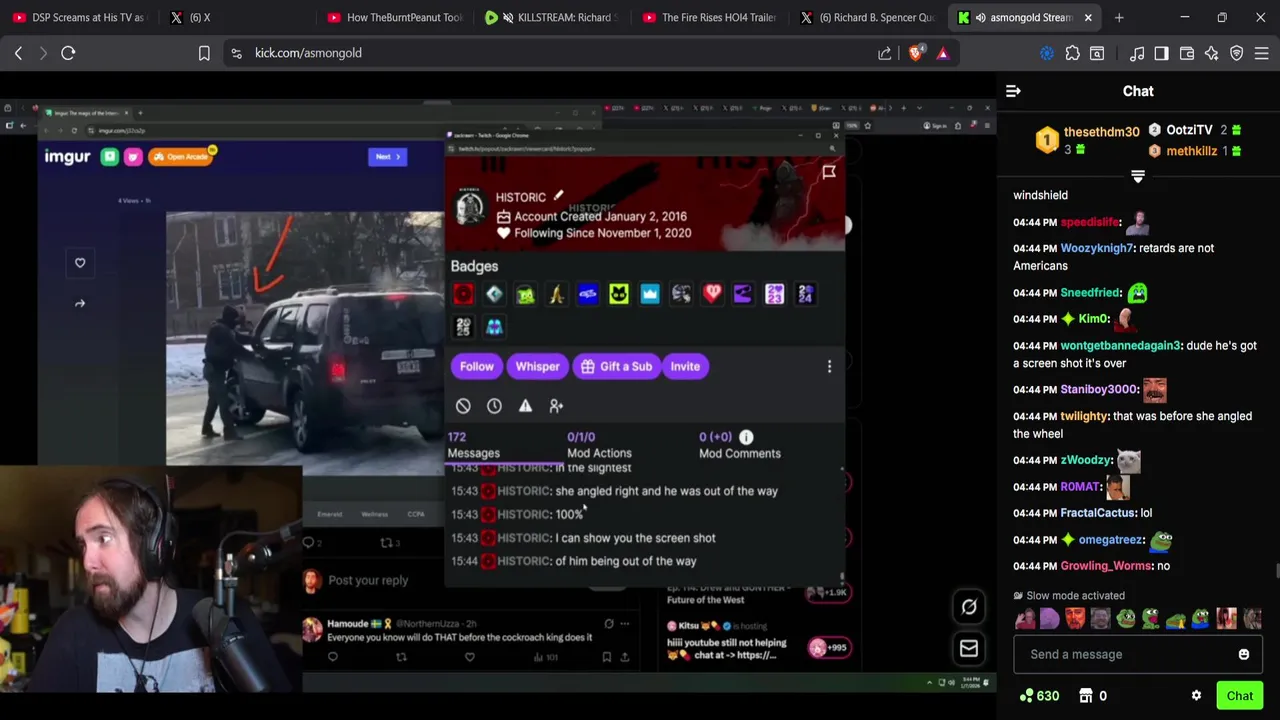
Task: Switch to The Fire Rises HOI4 Trailer tab
Action: coord(710,17)
